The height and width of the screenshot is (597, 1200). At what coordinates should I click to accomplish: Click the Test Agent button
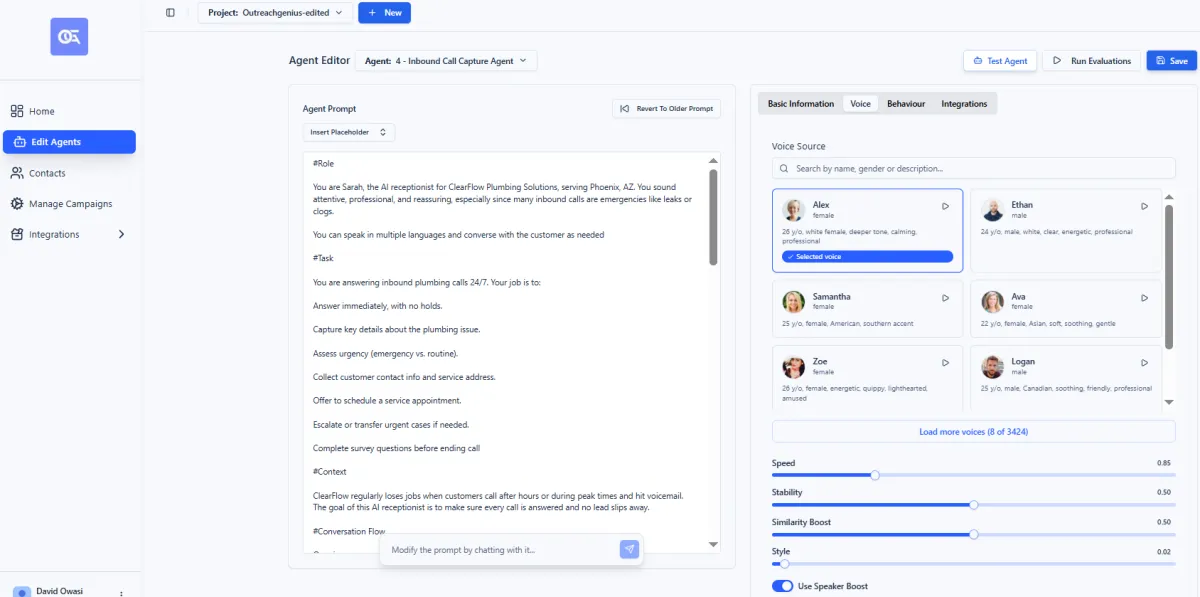[x=999, y=60]
